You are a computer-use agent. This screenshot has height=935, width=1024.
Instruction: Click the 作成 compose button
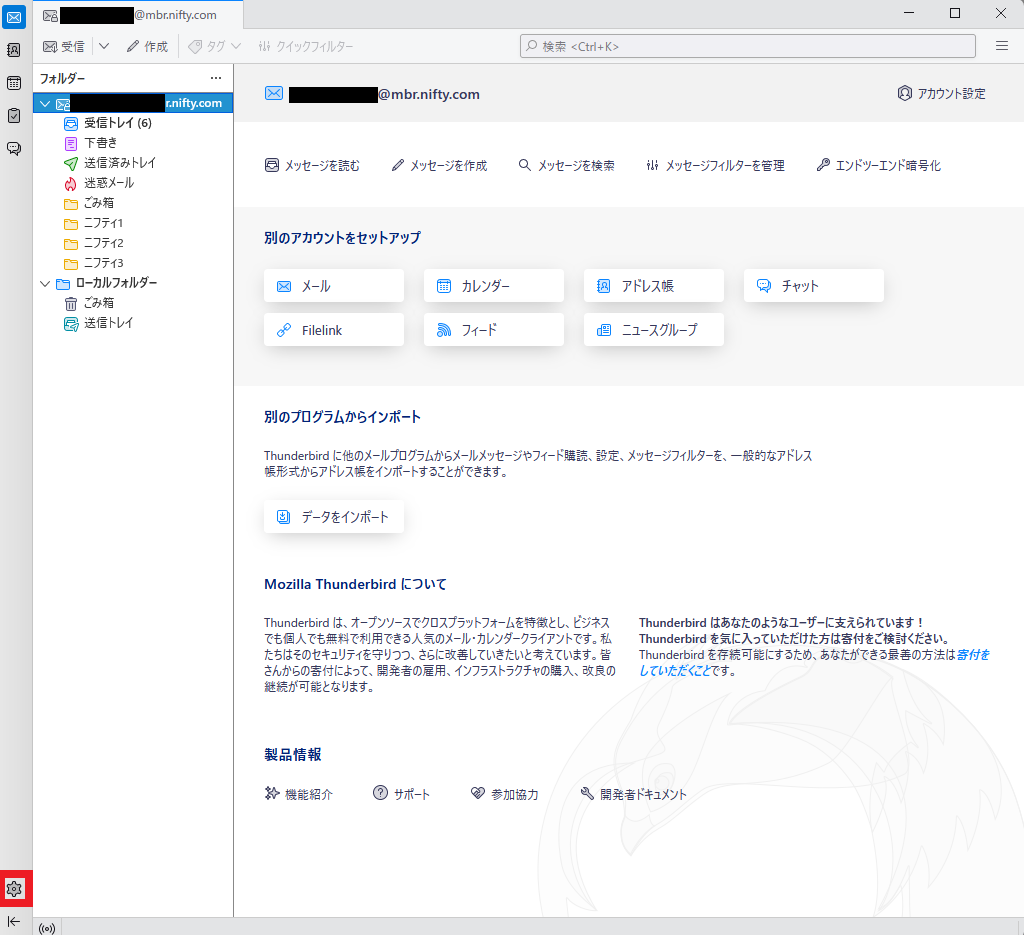146,46
